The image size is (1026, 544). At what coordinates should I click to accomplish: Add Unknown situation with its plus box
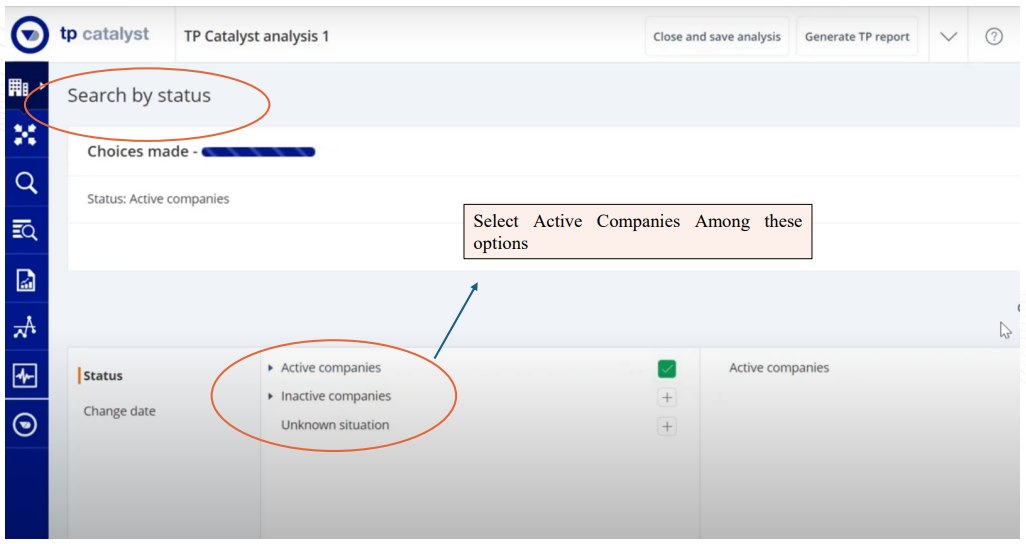[x=667, y=427]
